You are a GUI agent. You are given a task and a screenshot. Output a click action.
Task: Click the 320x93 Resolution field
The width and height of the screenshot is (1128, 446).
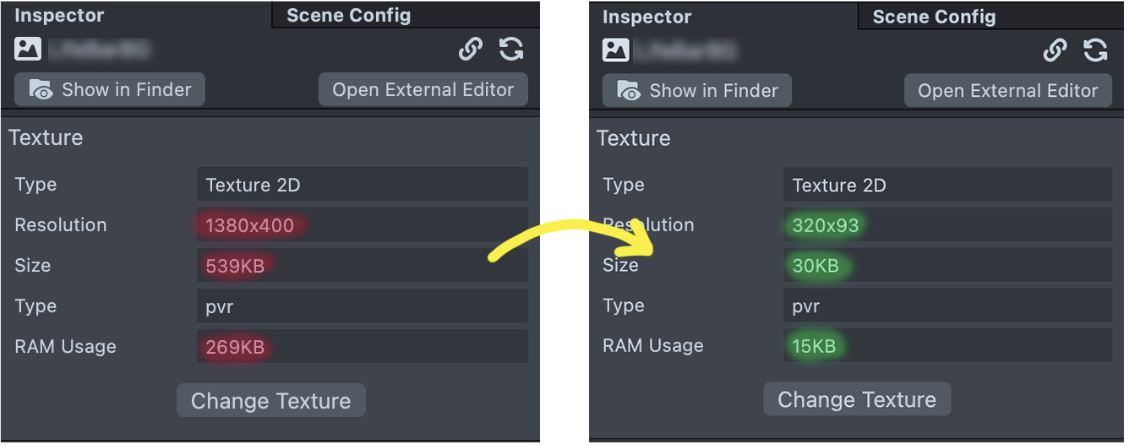(x=947, y=225)
